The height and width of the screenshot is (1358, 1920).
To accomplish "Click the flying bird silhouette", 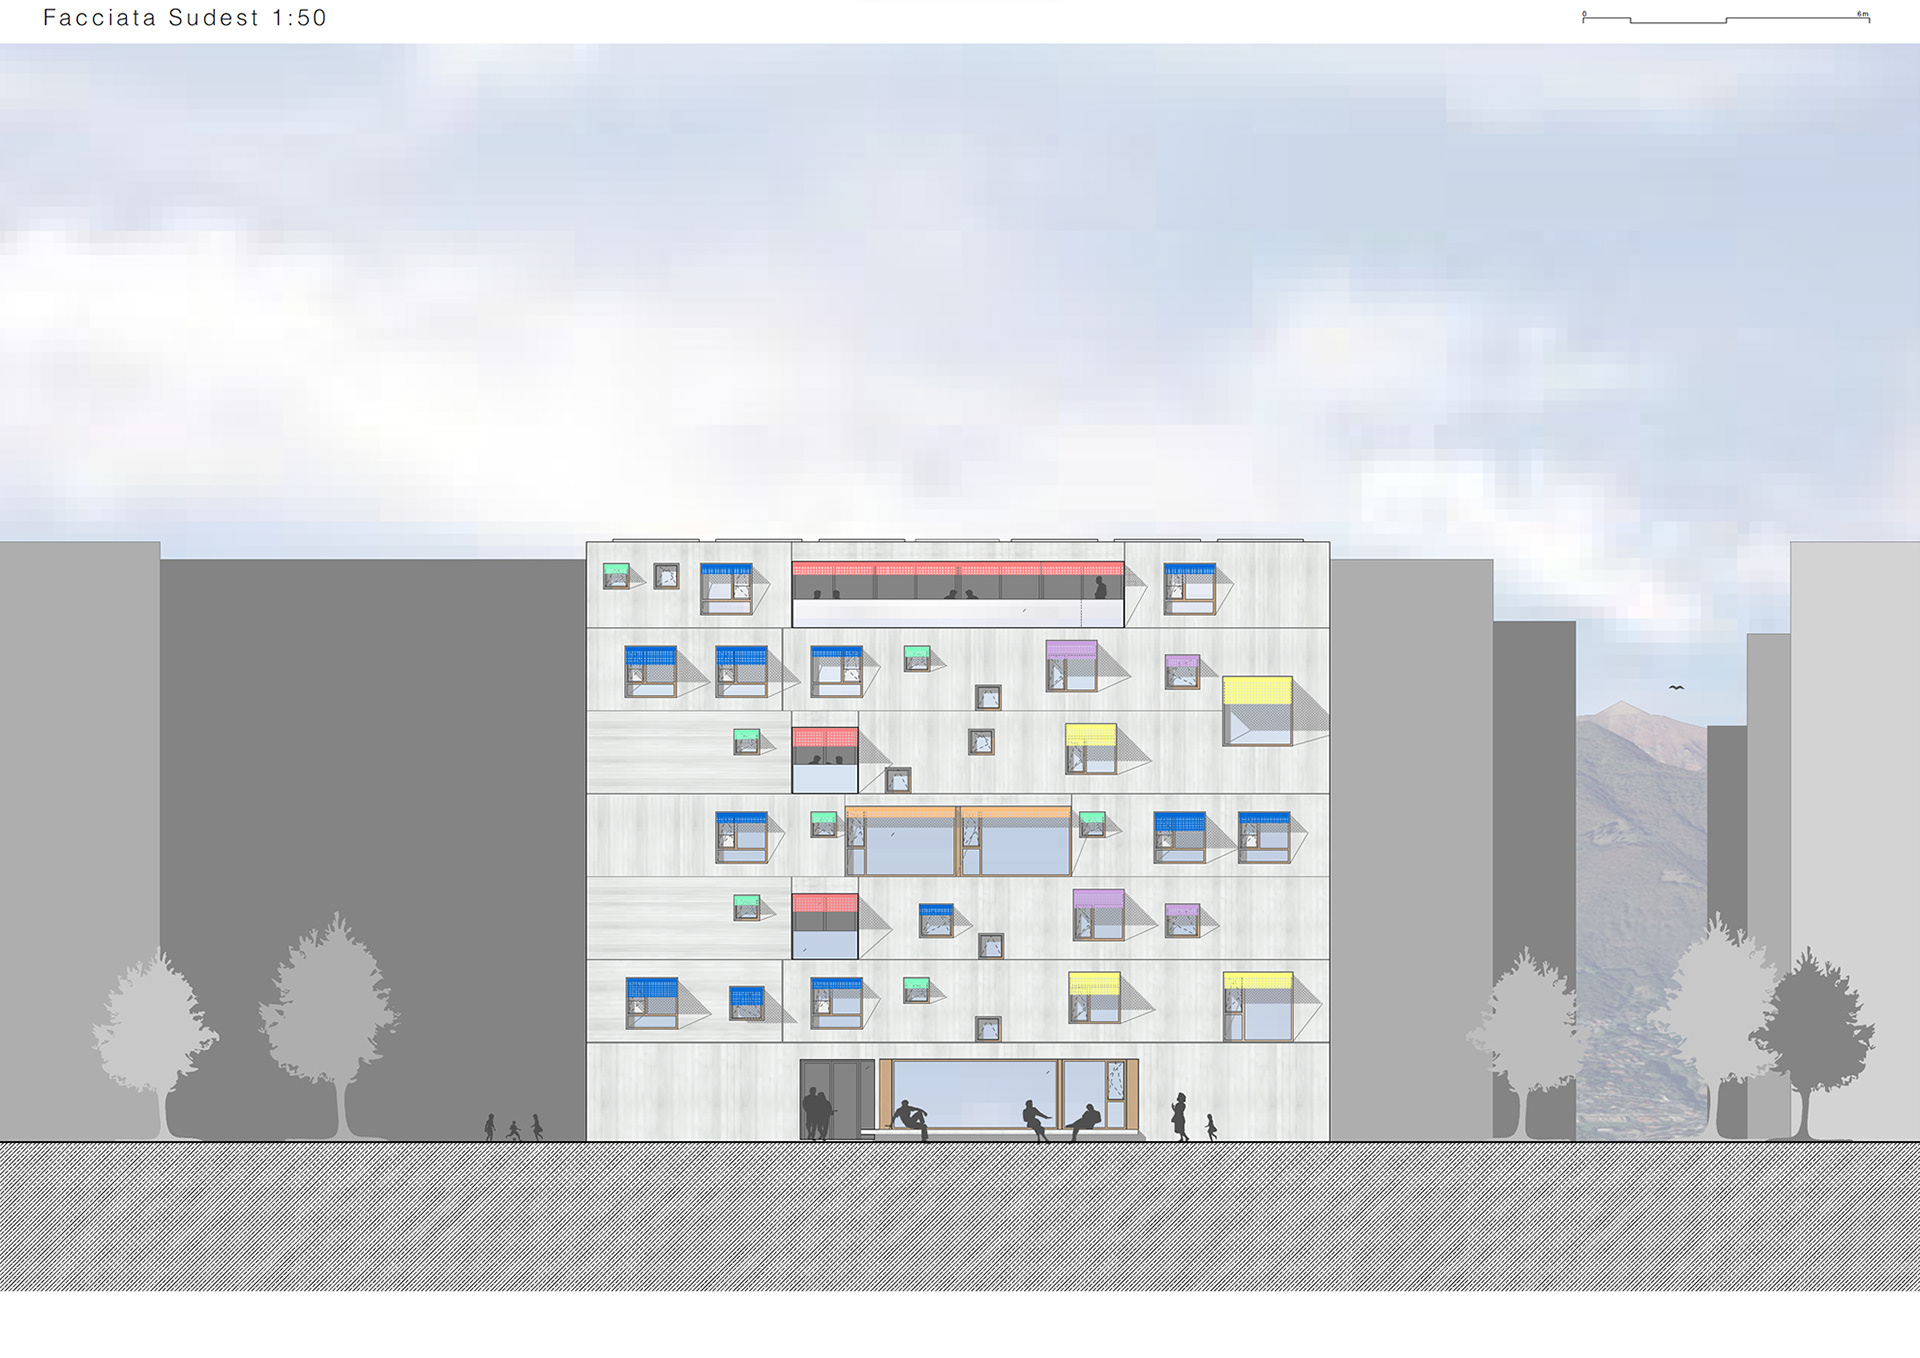I will tap(1676, 688).
